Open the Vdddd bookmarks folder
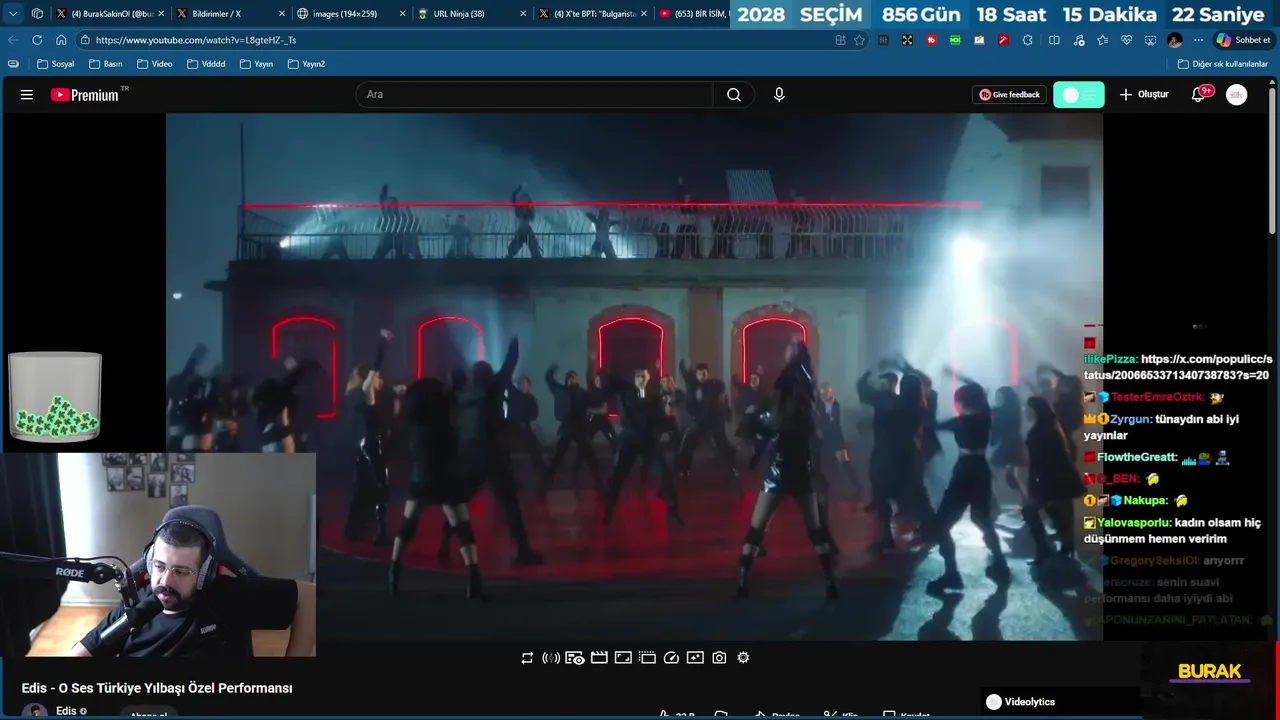The image size is (1280, 720). (x=205, y=64)
